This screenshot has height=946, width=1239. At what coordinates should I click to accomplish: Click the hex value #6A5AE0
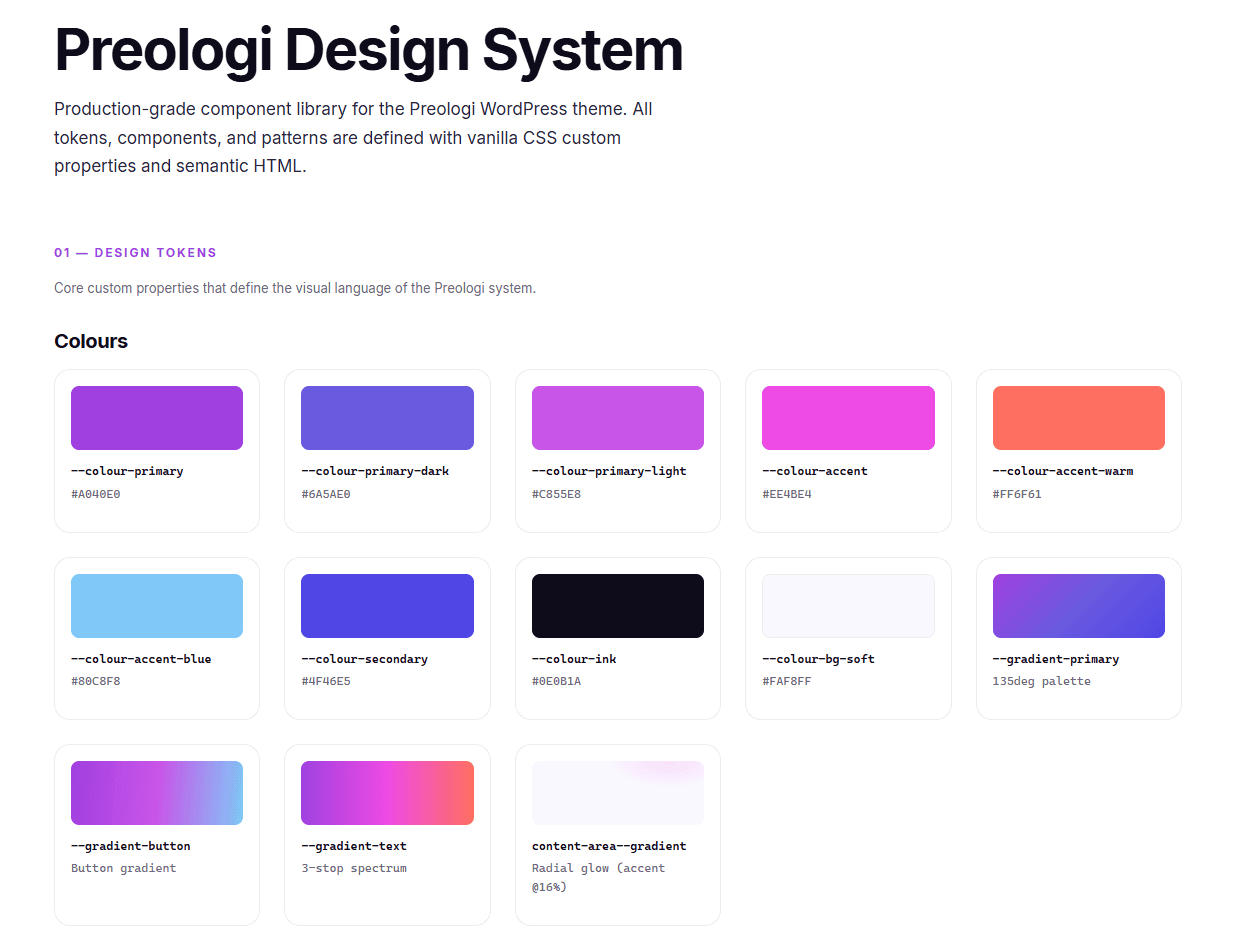point(326,494)
